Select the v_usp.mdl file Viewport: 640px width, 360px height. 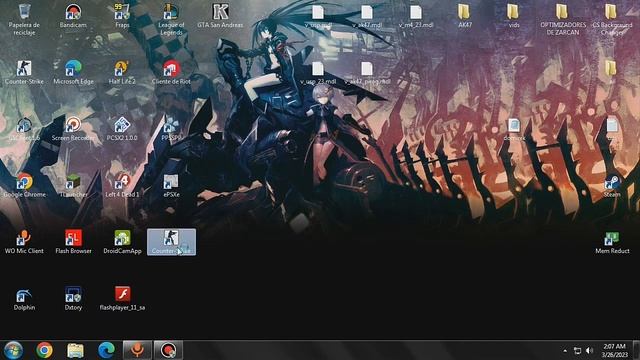(318, 16)
